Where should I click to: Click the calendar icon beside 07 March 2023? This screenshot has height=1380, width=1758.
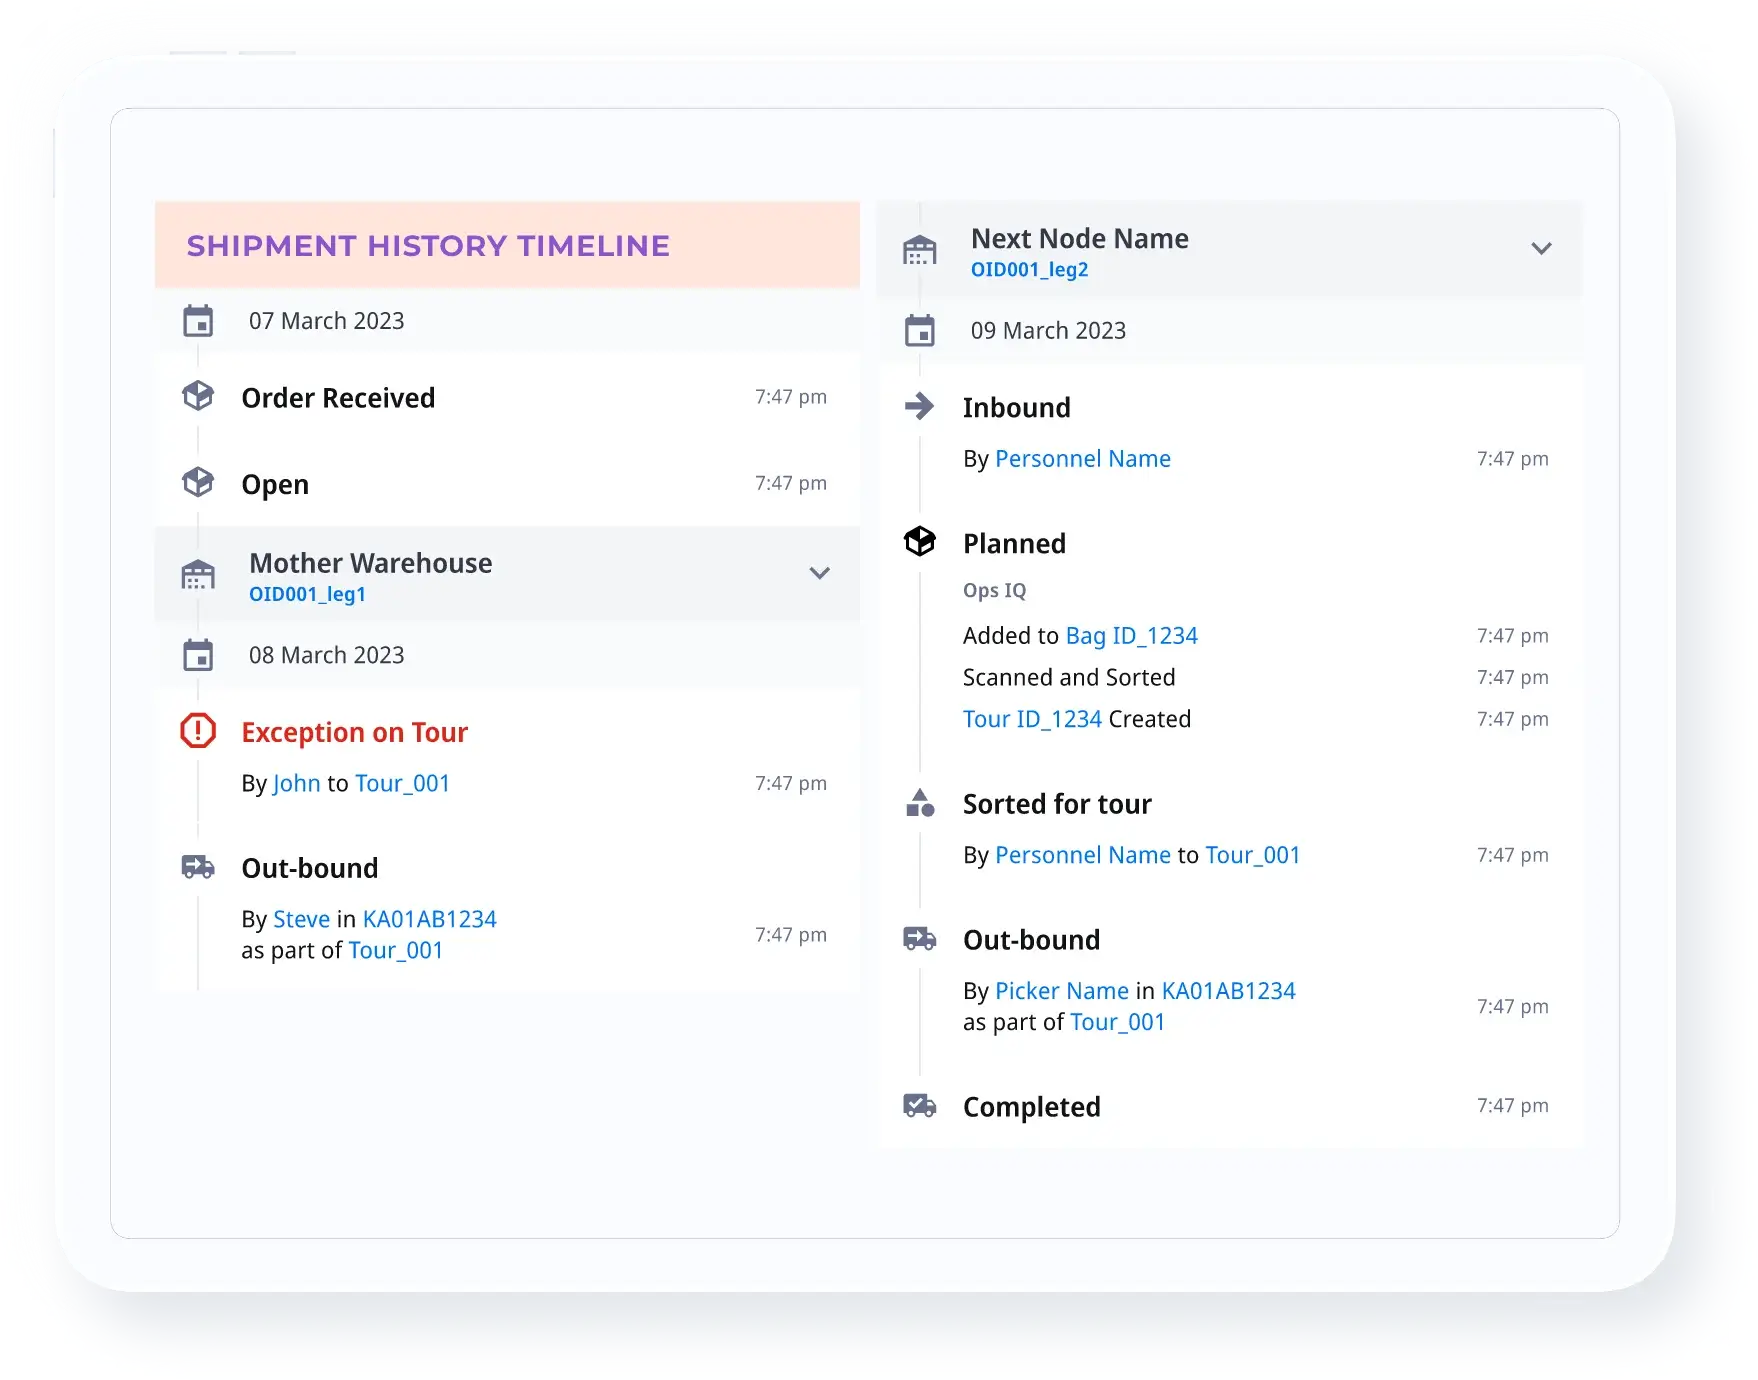click(198, 321)
